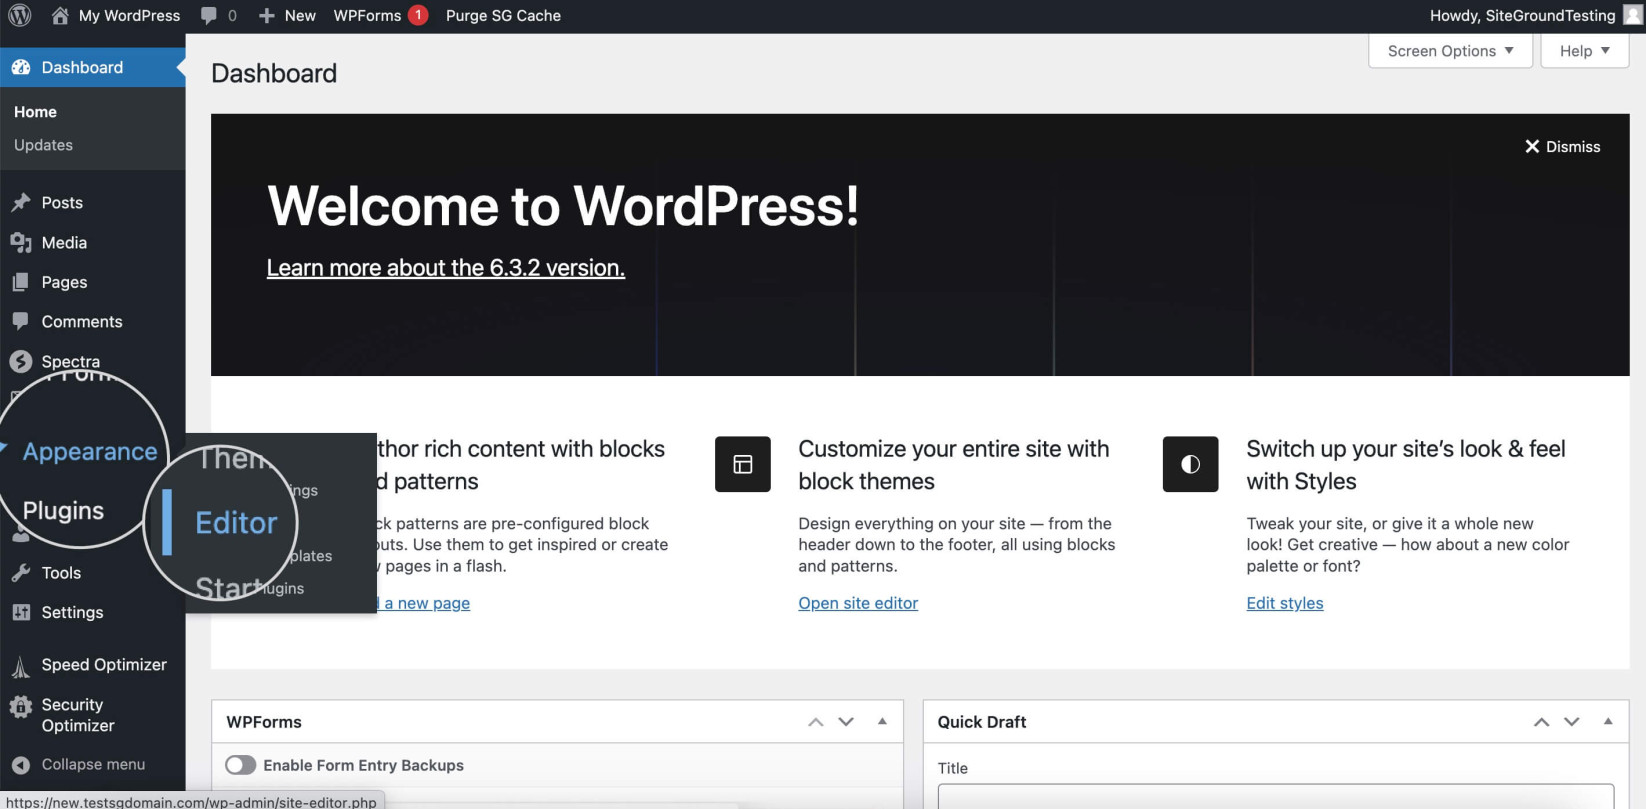
Task: Click the Settings sliders icon
Action: coord(21,613)
